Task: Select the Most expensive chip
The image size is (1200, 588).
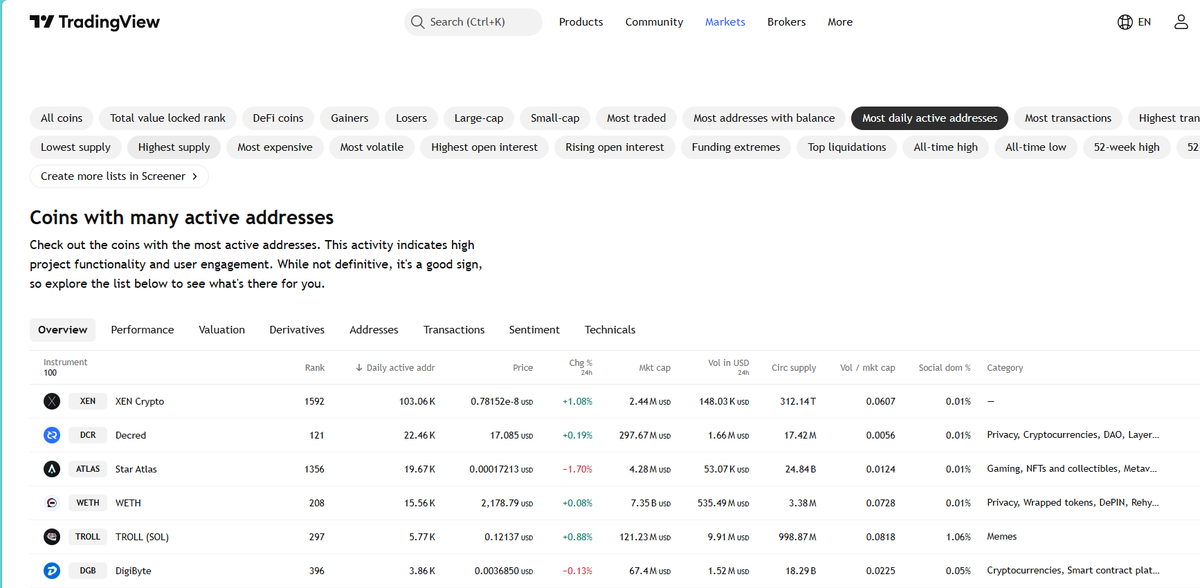Action: [x=275, y=147]
